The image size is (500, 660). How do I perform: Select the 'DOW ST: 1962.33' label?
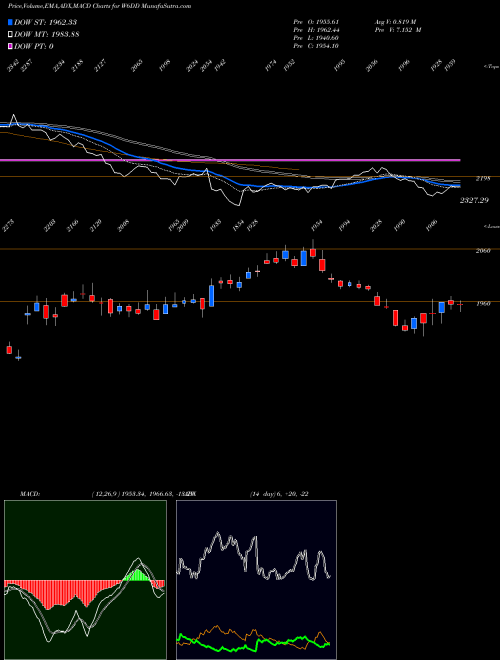[45, 22]
